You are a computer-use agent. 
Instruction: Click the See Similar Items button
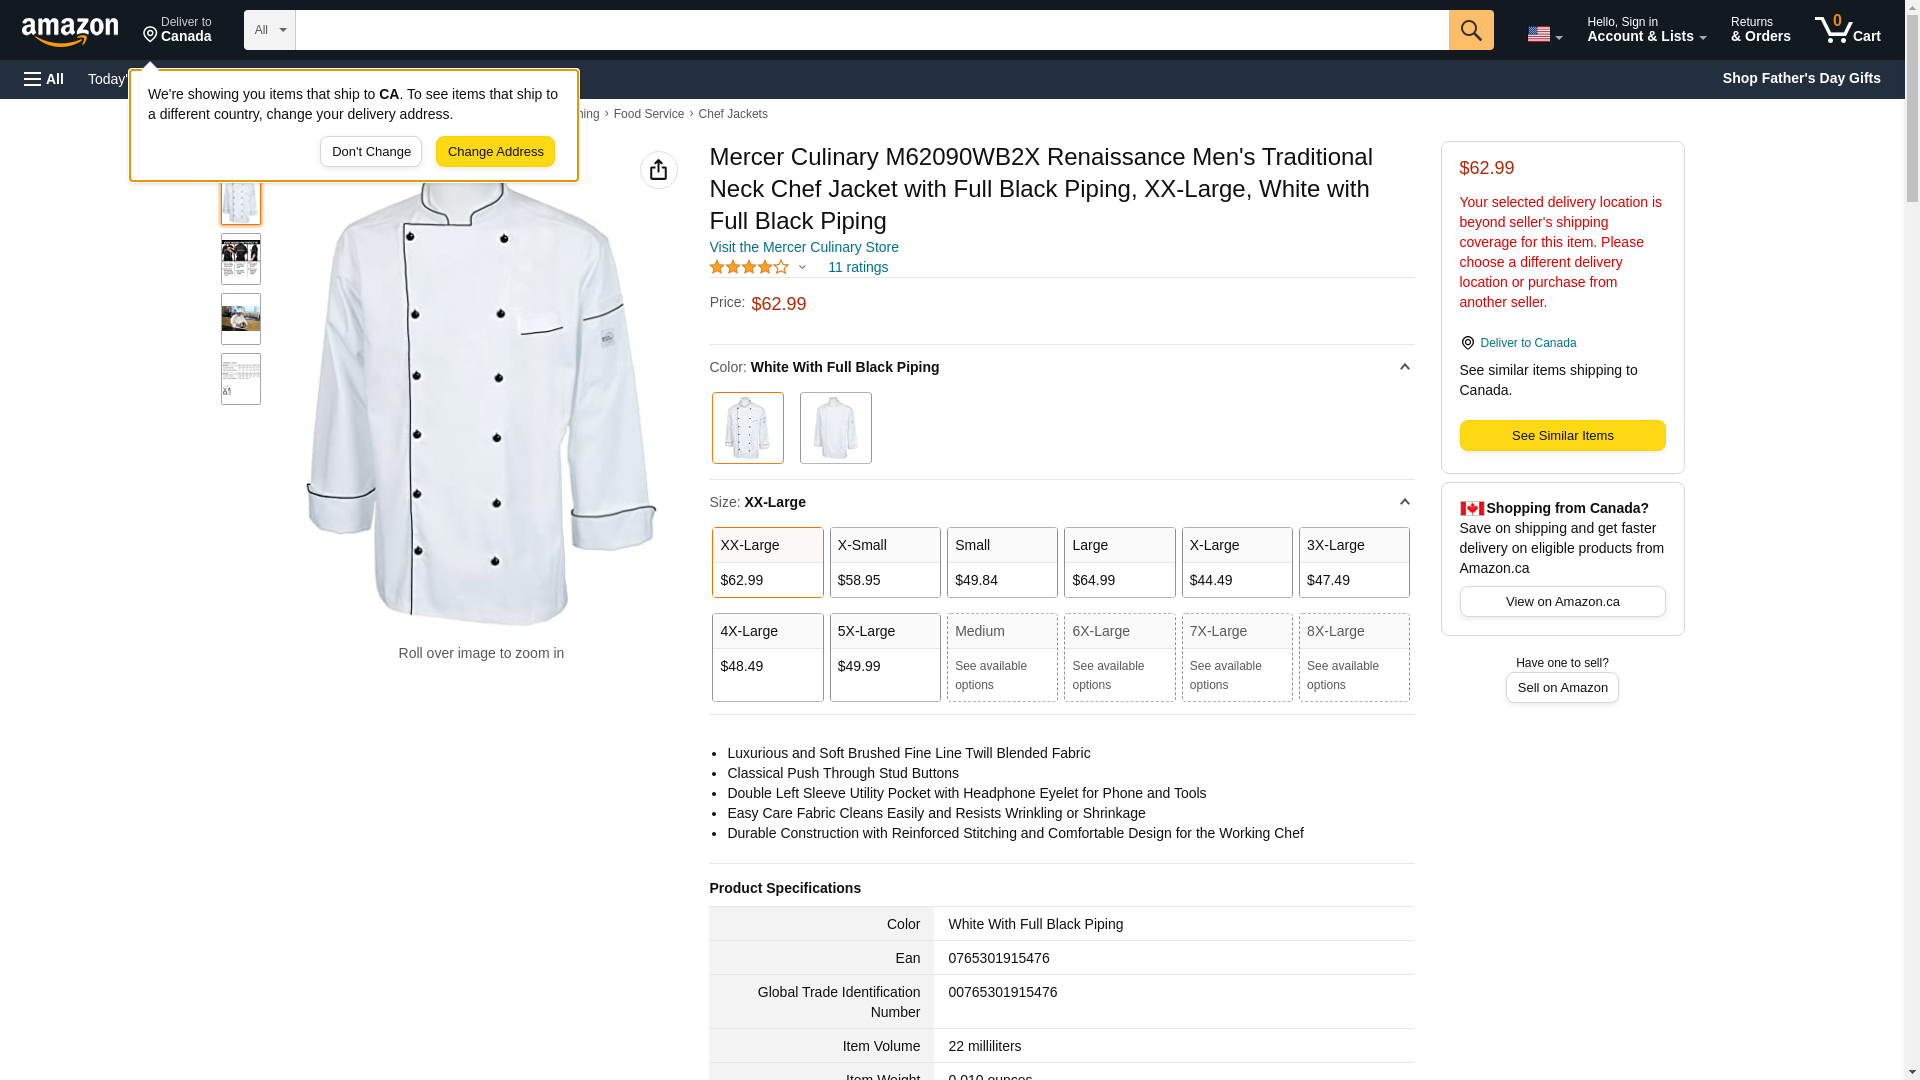pyautogui.click(x=1562, y=436)
